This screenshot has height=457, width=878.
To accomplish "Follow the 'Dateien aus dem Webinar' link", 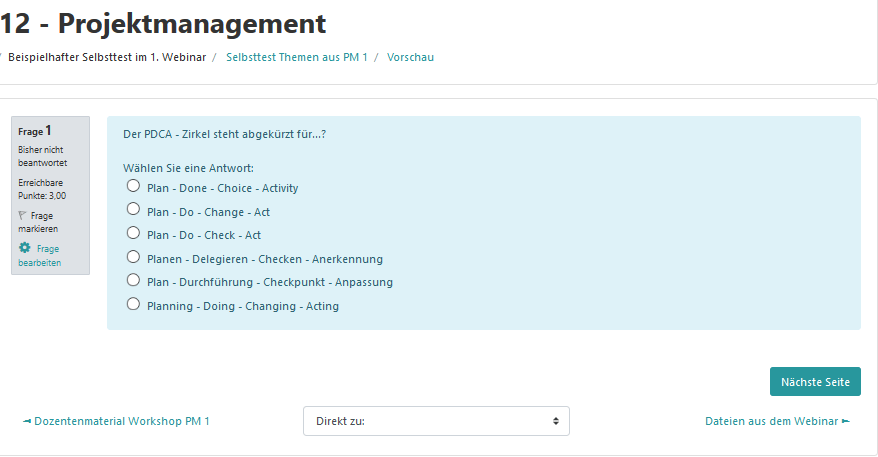I will click(771, 421).
